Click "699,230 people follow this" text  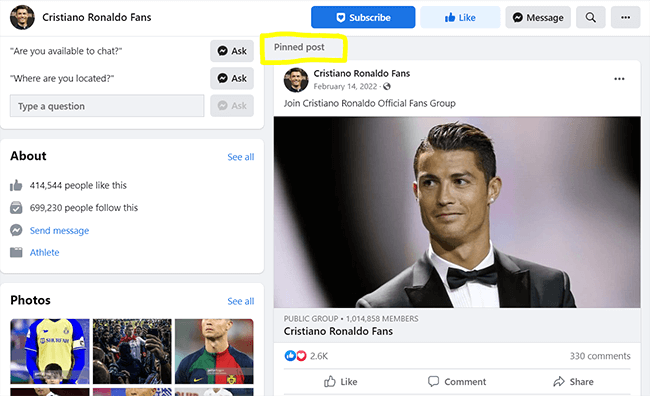point(84,208)
